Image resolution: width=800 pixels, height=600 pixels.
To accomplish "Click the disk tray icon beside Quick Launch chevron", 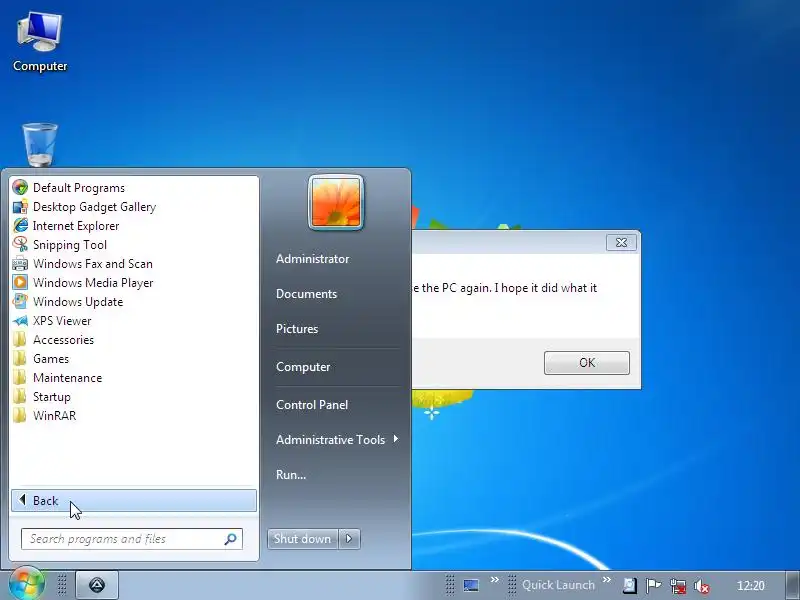I will coord(630,585).
